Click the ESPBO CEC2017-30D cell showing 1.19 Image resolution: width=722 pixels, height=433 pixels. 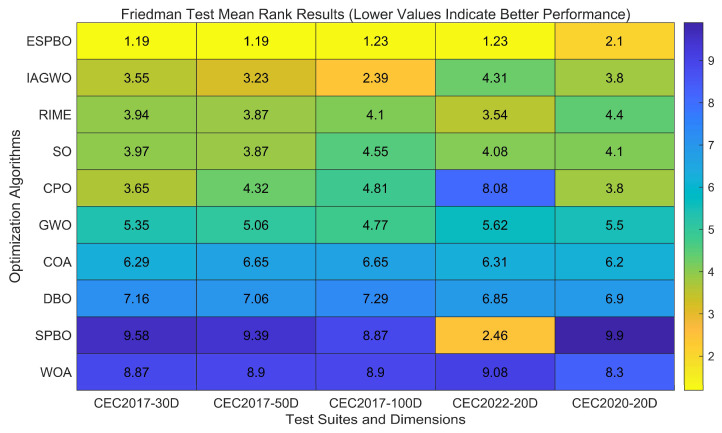coord(136,41)
